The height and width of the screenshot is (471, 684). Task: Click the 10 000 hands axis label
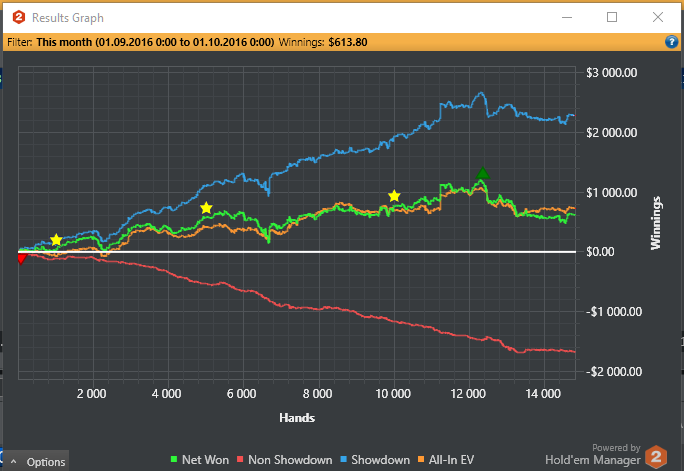[x=393, y=394]
